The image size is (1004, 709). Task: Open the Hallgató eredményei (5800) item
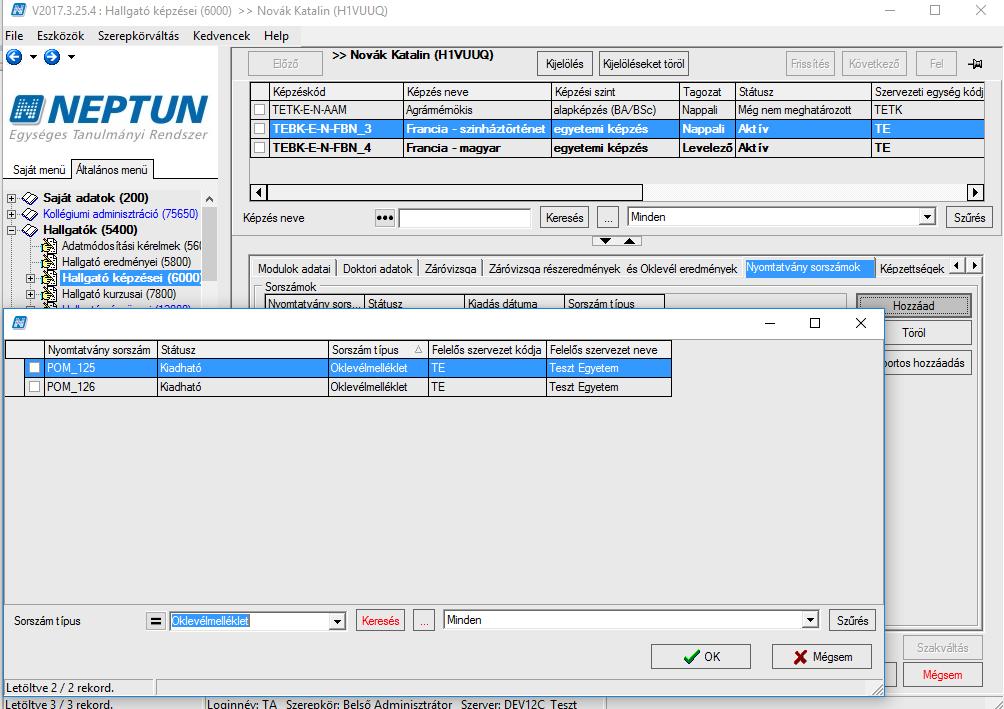[126, 262]
